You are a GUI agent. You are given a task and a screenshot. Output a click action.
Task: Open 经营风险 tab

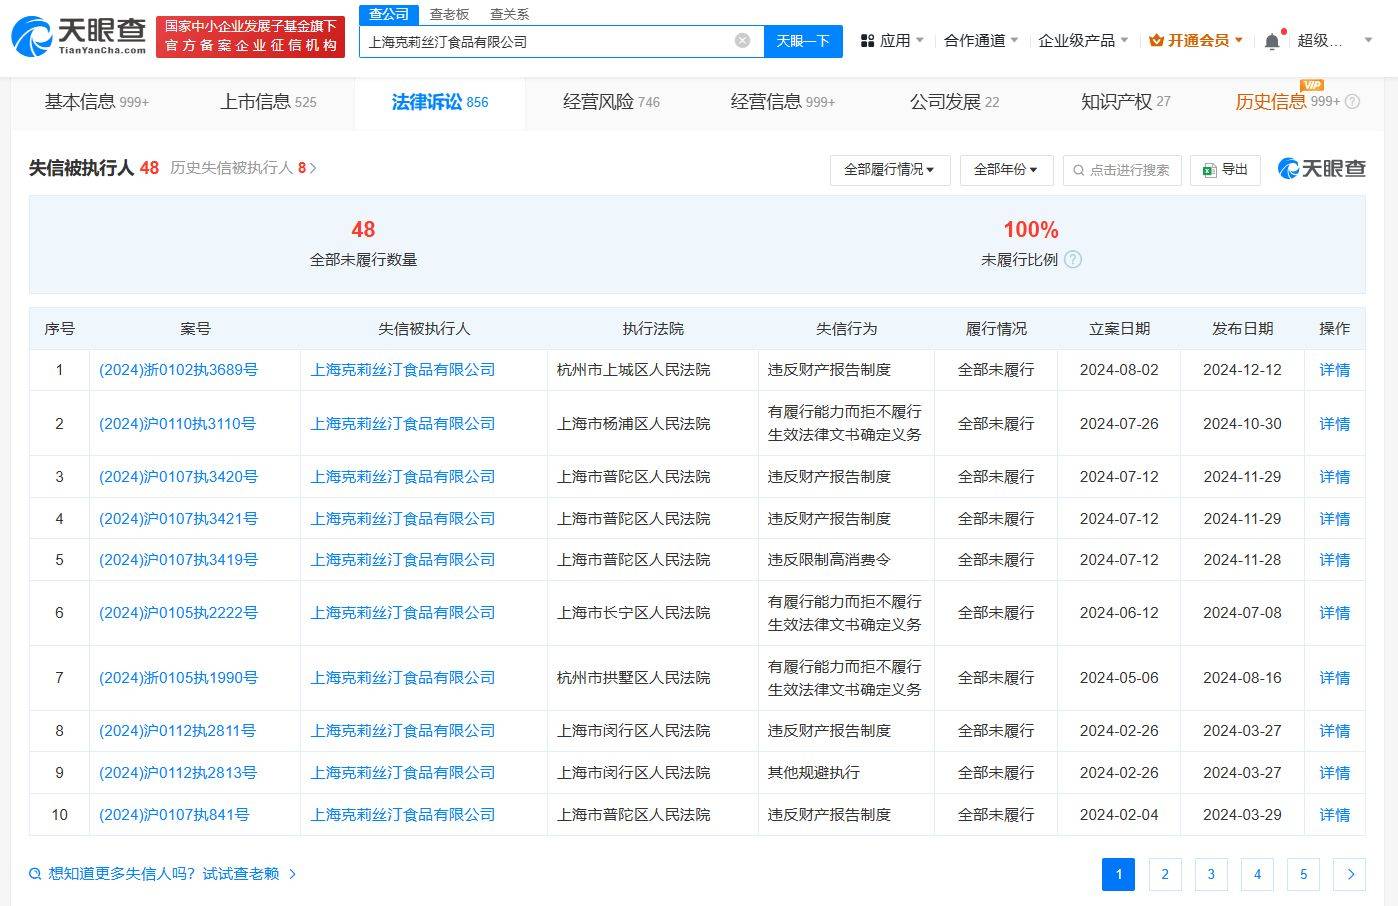611,102
